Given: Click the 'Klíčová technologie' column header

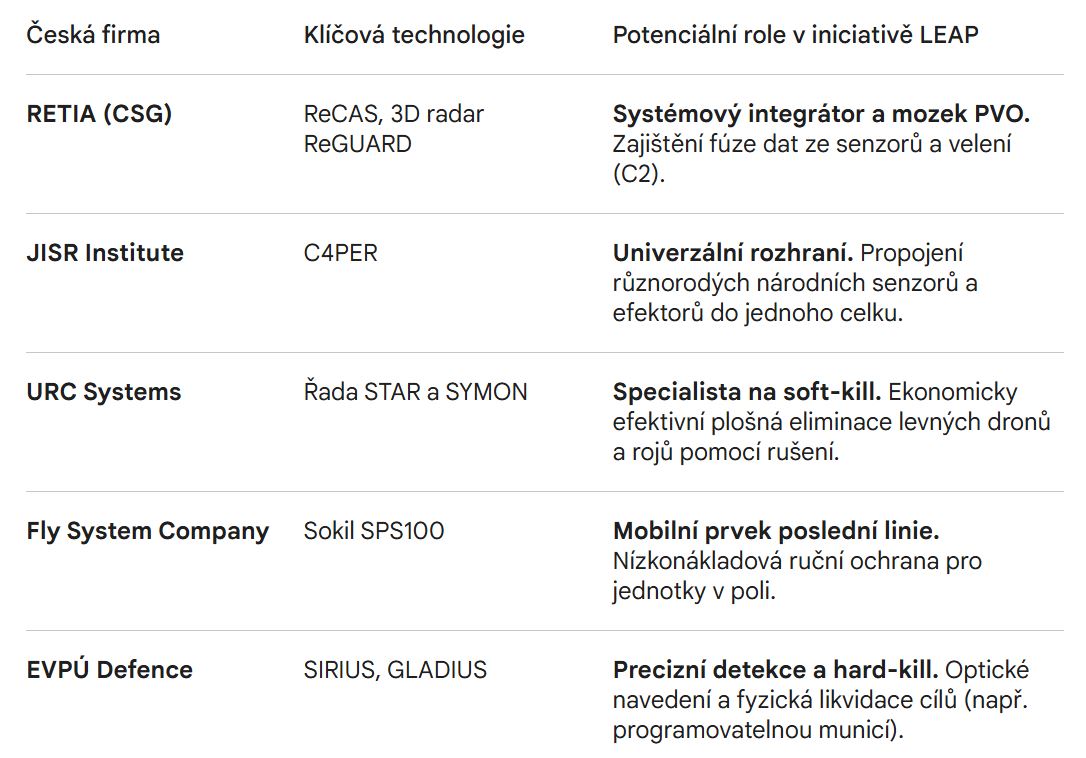Looking at the screenshot, I should (x=414, y=35).
